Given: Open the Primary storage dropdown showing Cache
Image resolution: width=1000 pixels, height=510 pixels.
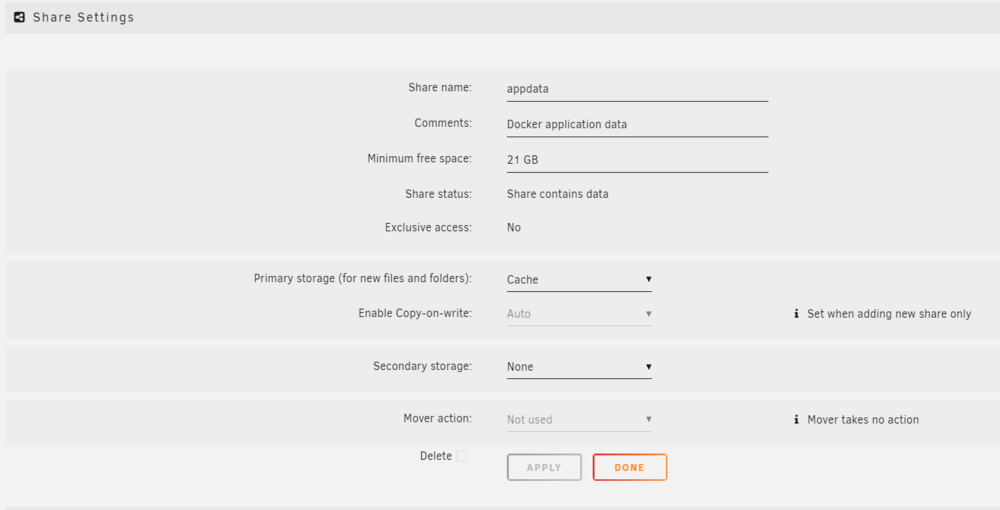Looking at the screenshot, I should pyautogui.click(x=579, y=280).
